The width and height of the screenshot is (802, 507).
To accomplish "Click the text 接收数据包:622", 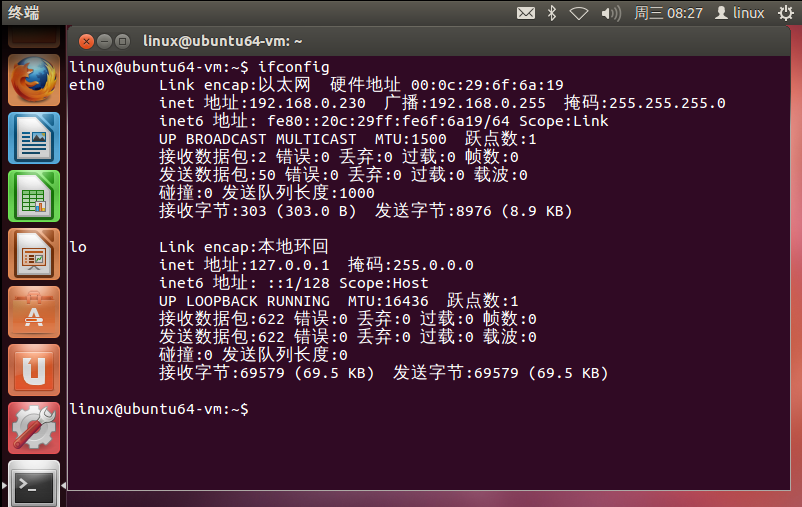I will (x=221, y=319).
